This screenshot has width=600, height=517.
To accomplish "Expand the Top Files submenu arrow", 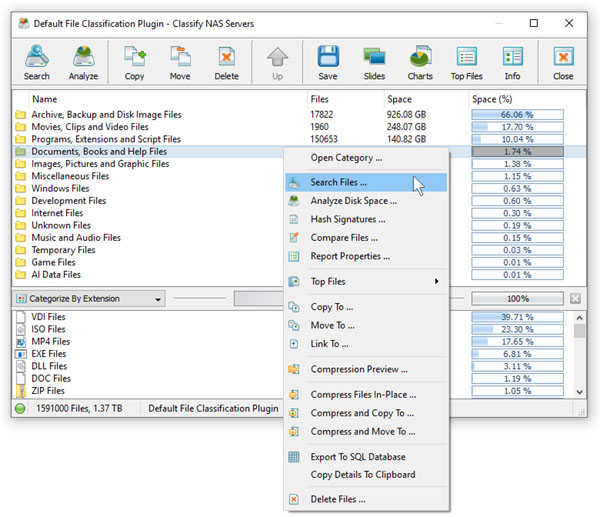I will (x=436, y=281).
